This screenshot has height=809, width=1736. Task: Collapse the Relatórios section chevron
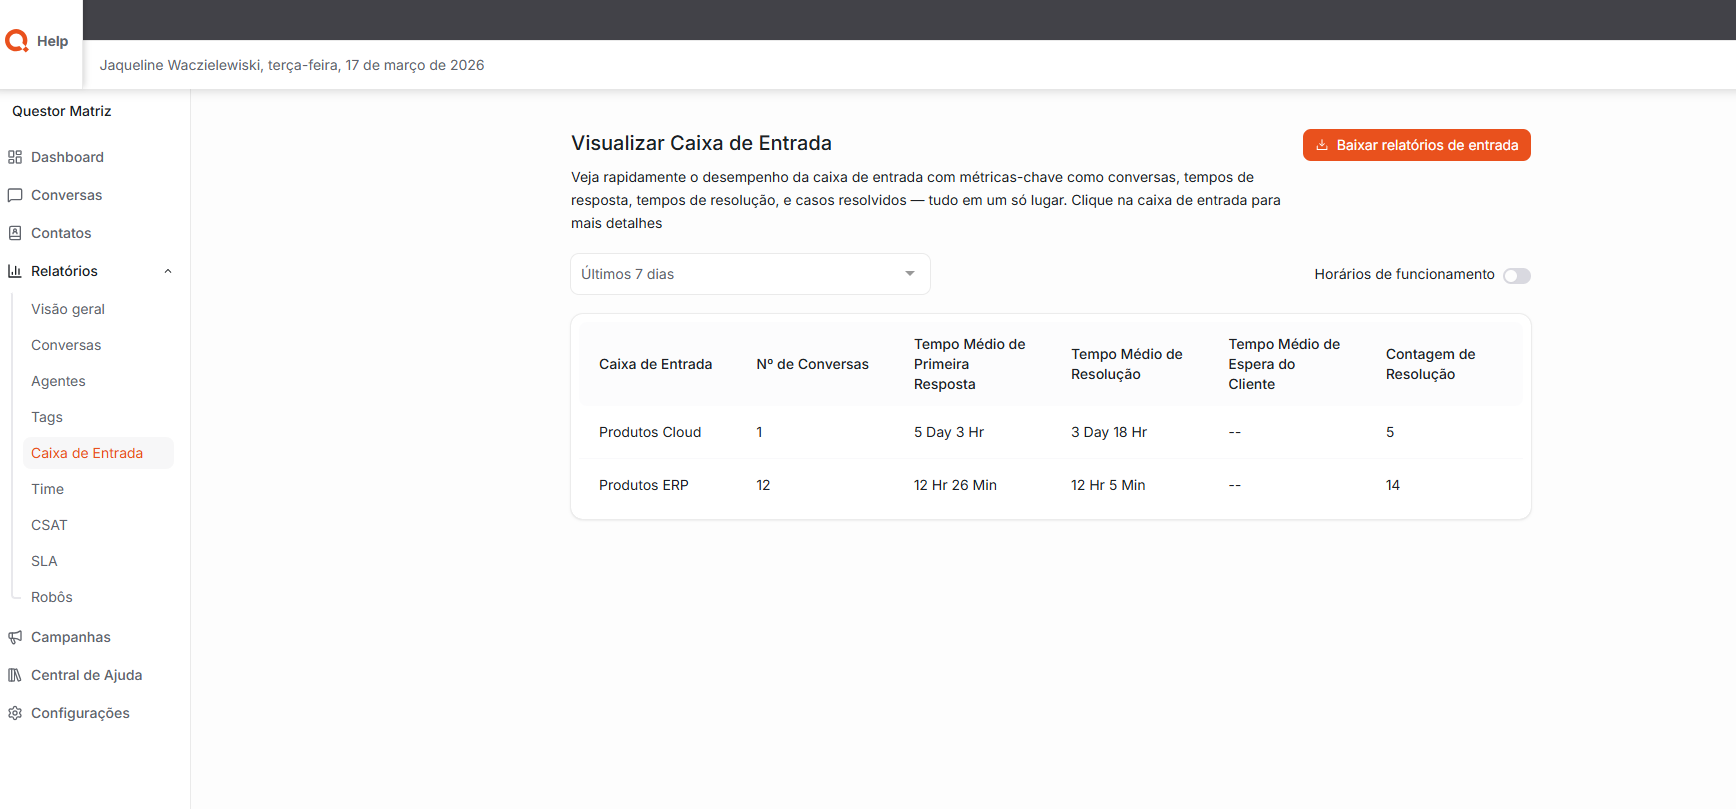pos(168,271)
